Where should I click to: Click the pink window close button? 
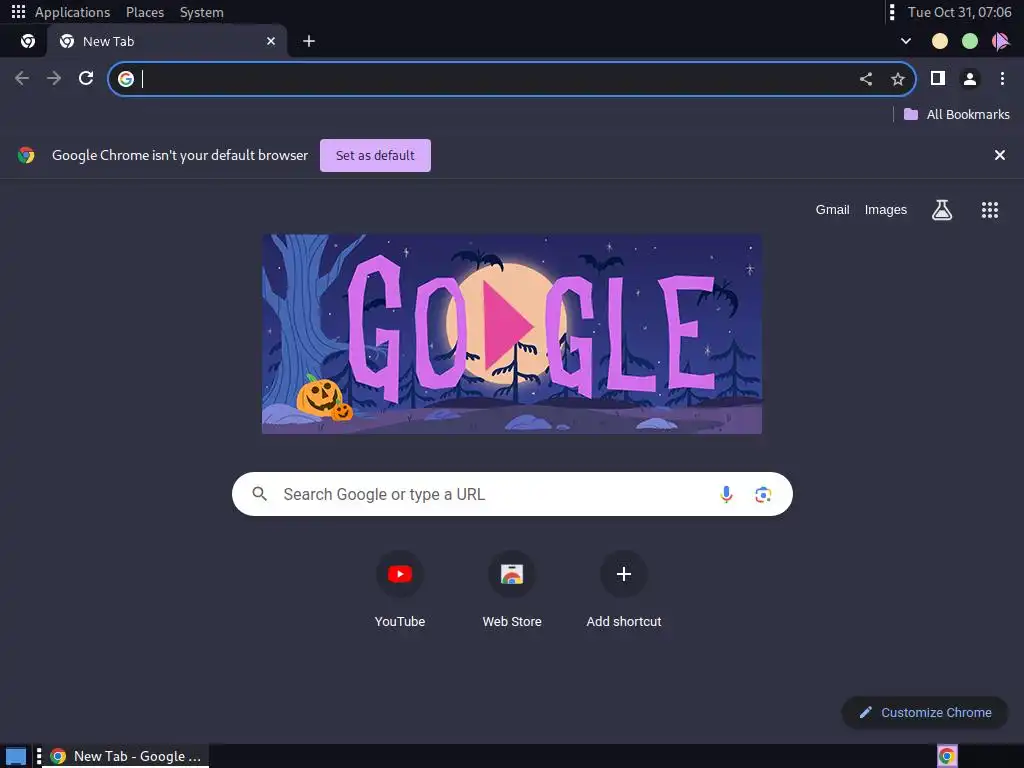1000,41
